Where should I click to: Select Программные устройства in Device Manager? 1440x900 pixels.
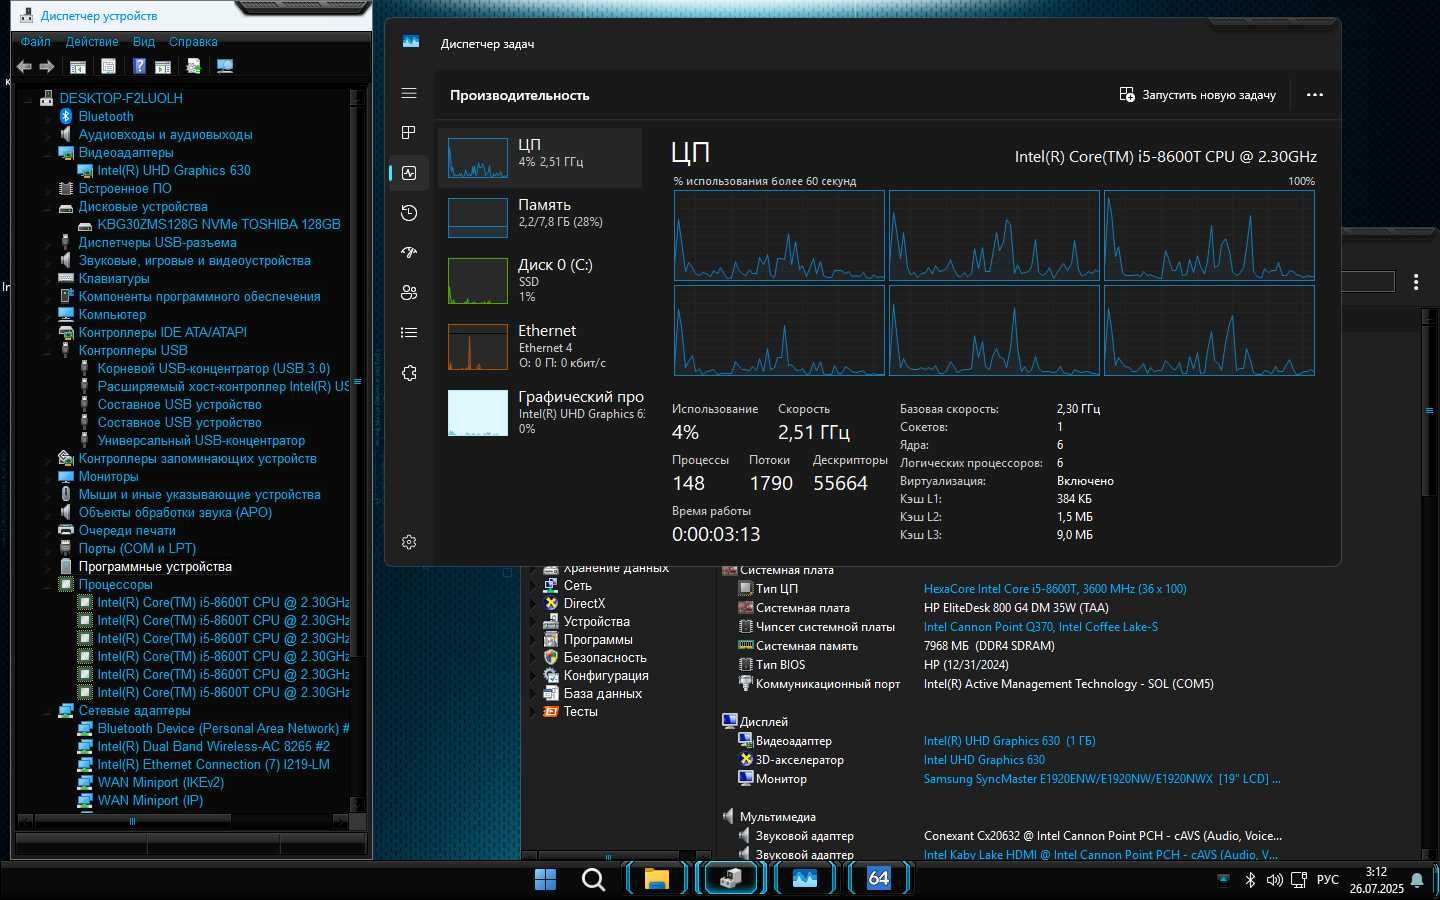click(x=155, y=567)
